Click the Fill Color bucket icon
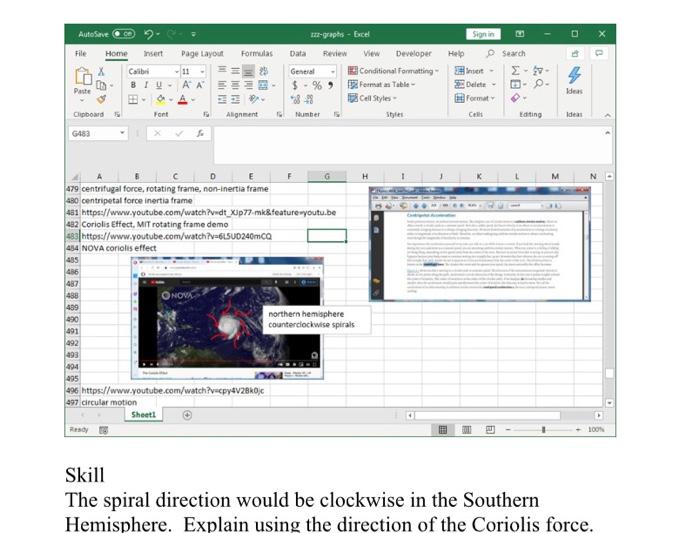 coord(161,99)
